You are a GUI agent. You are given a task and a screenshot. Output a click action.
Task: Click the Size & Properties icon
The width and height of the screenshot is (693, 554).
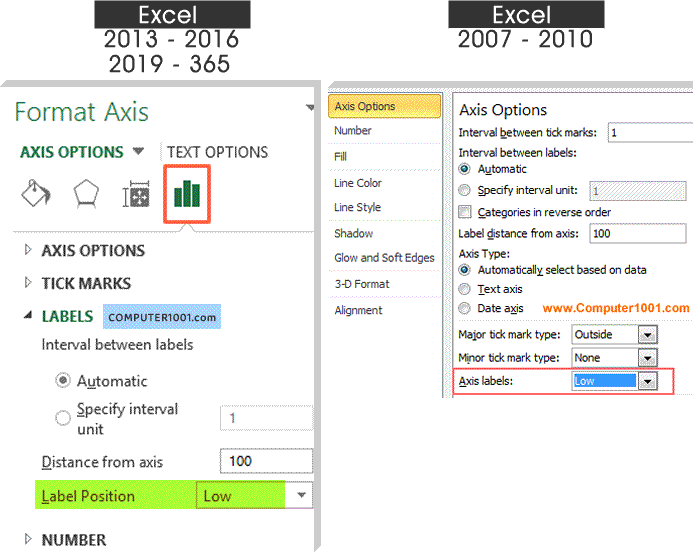point(135,196)
